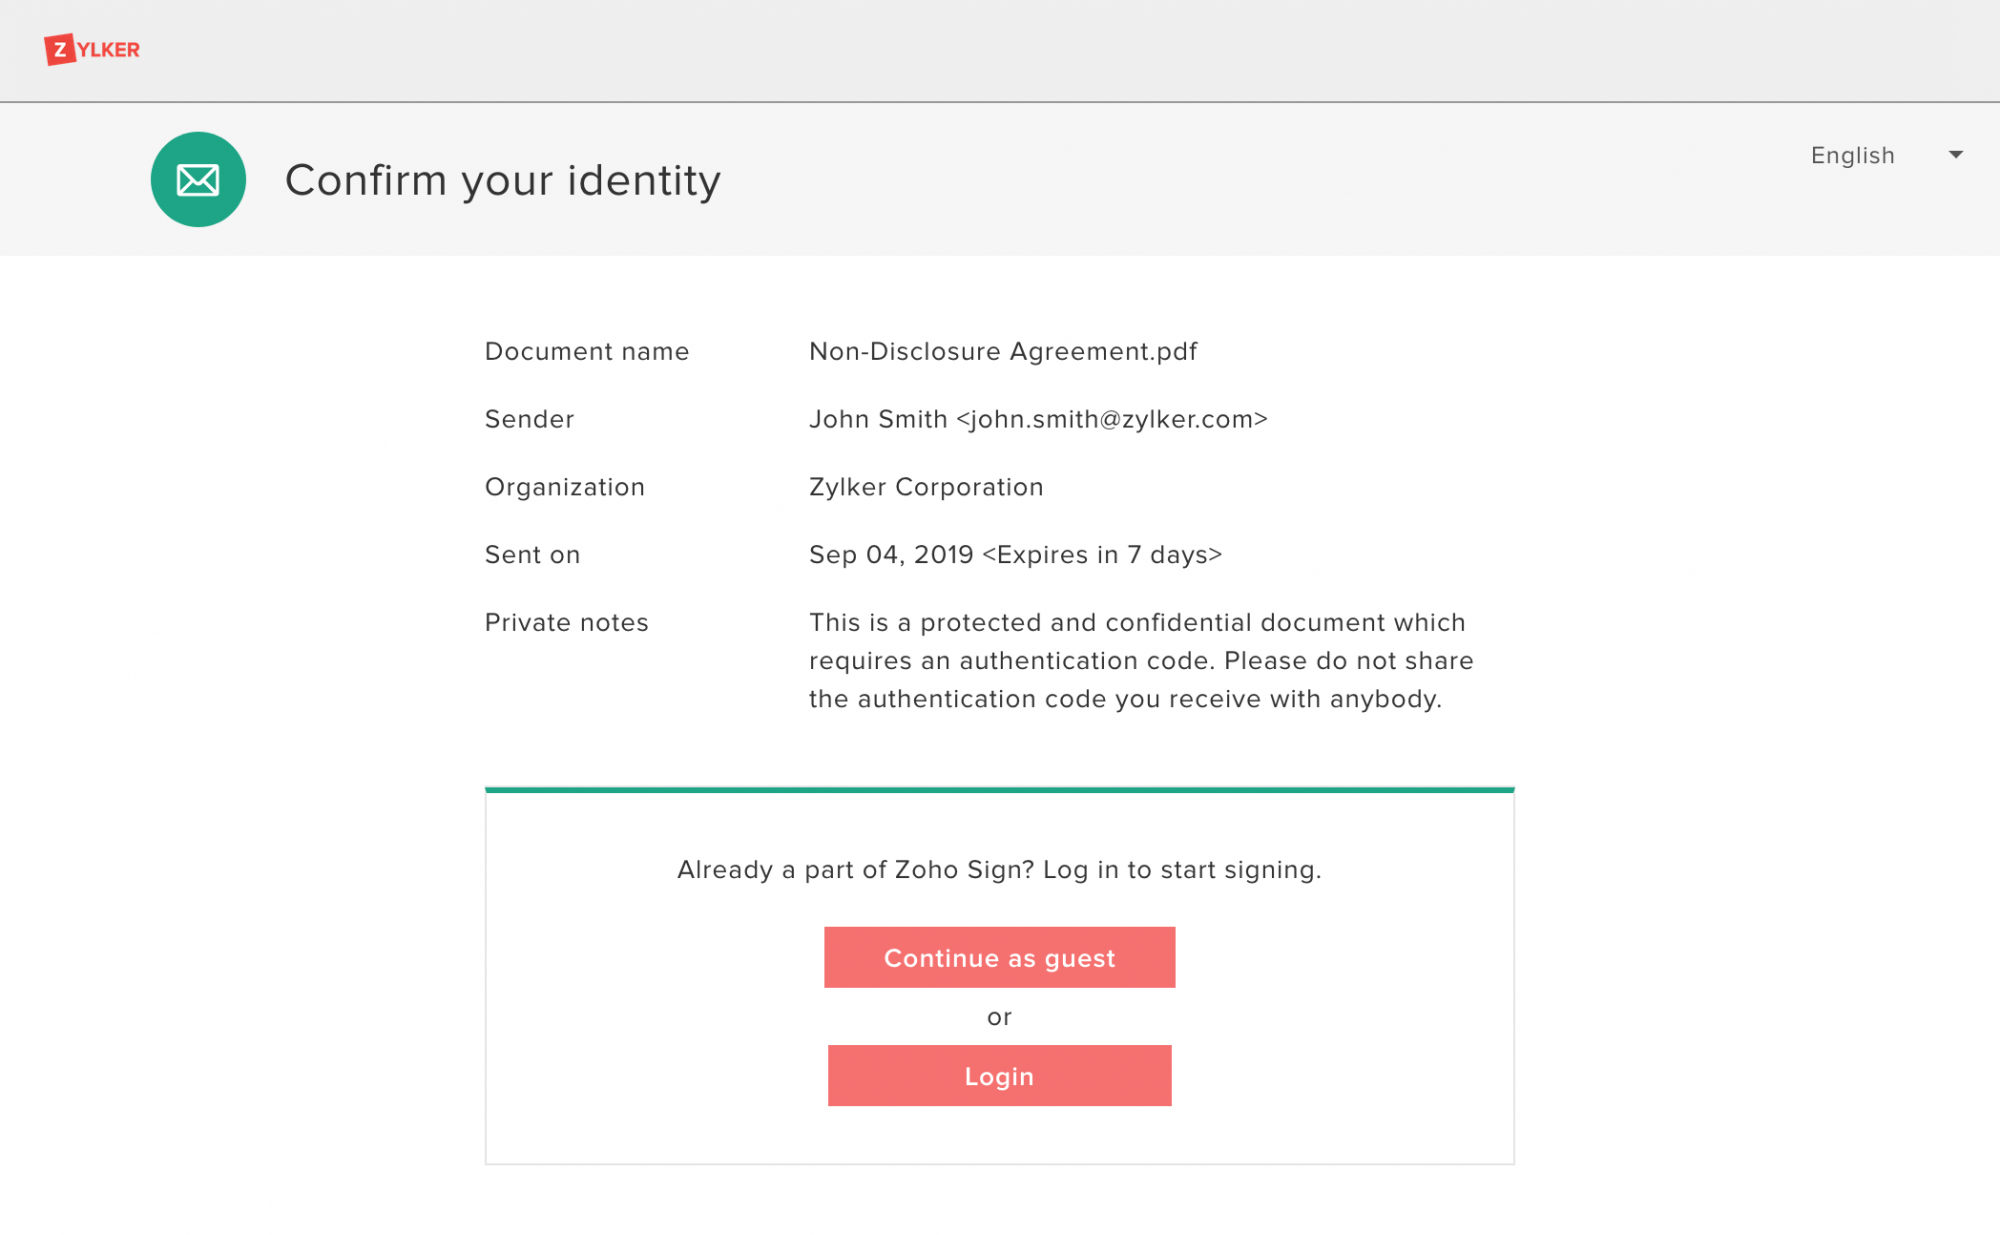Click the sender email john.smith@zylker.com
Image resolution: width=2000 pixels, height=1235 pixels.
click(x=1111, y=419)
